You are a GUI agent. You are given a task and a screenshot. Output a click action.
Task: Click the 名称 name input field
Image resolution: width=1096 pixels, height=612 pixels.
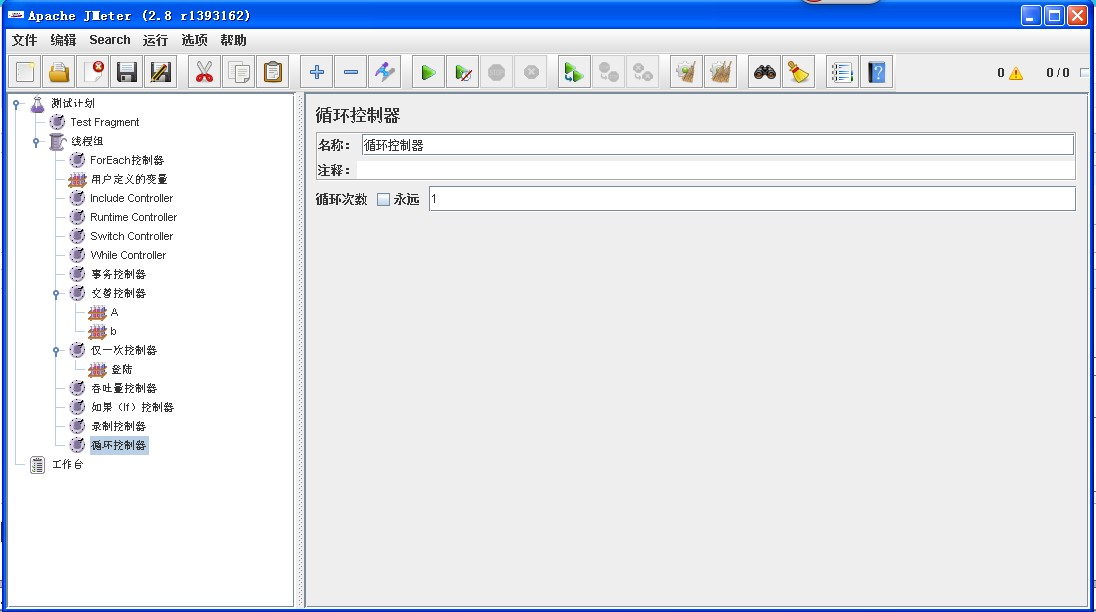pos(718,145)
